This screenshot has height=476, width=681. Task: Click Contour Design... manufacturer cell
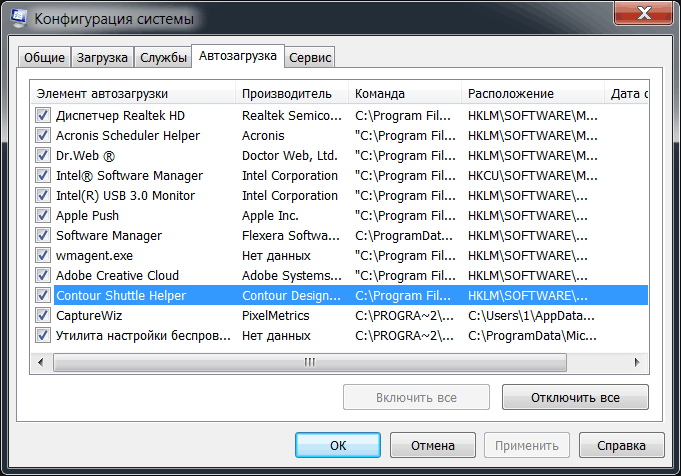pos(291,295)
